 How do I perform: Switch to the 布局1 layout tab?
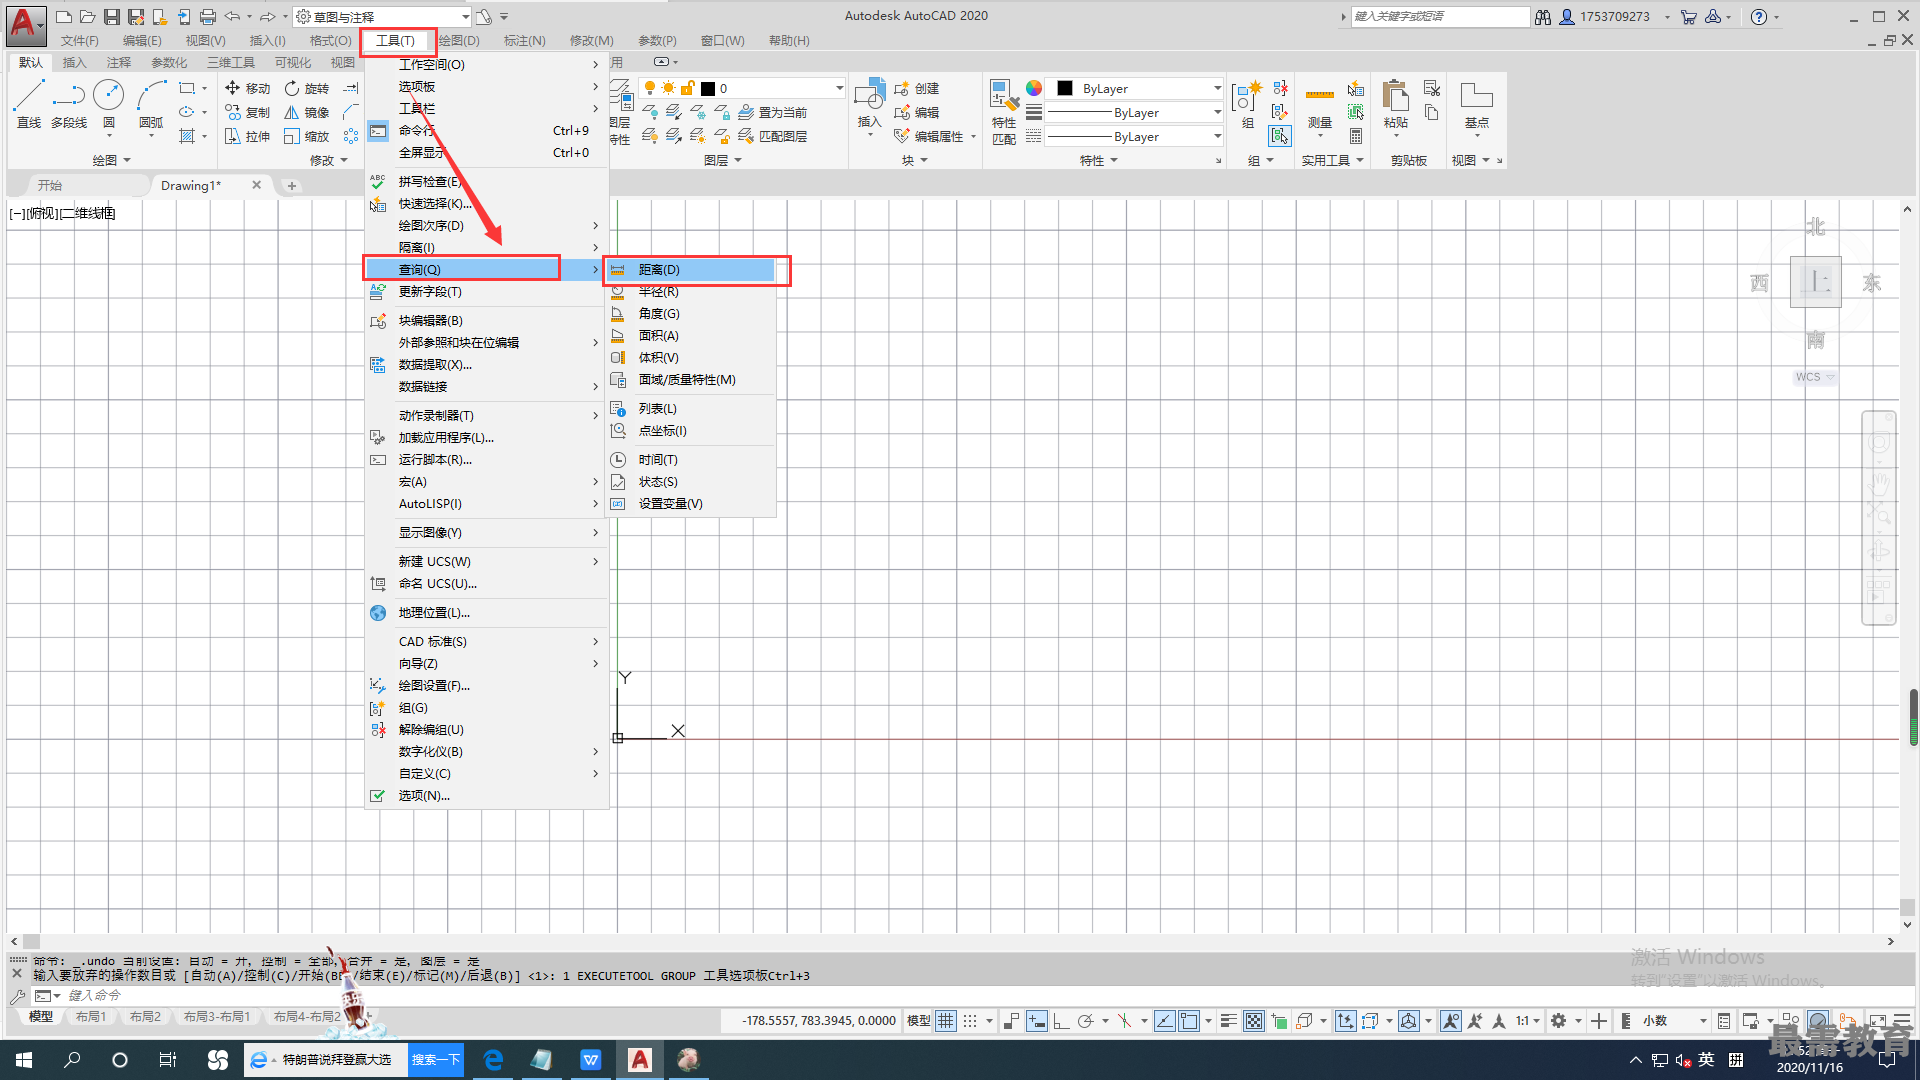tap(91, 1016)
